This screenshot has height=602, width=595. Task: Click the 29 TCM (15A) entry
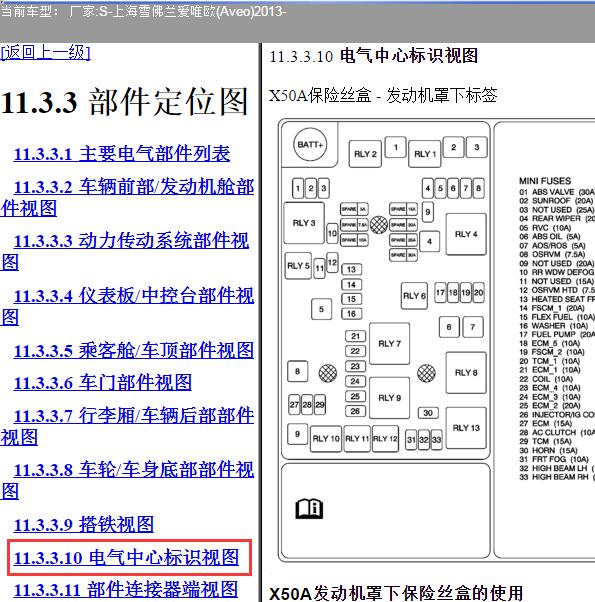pyautogui.click(x=545, y=442)
